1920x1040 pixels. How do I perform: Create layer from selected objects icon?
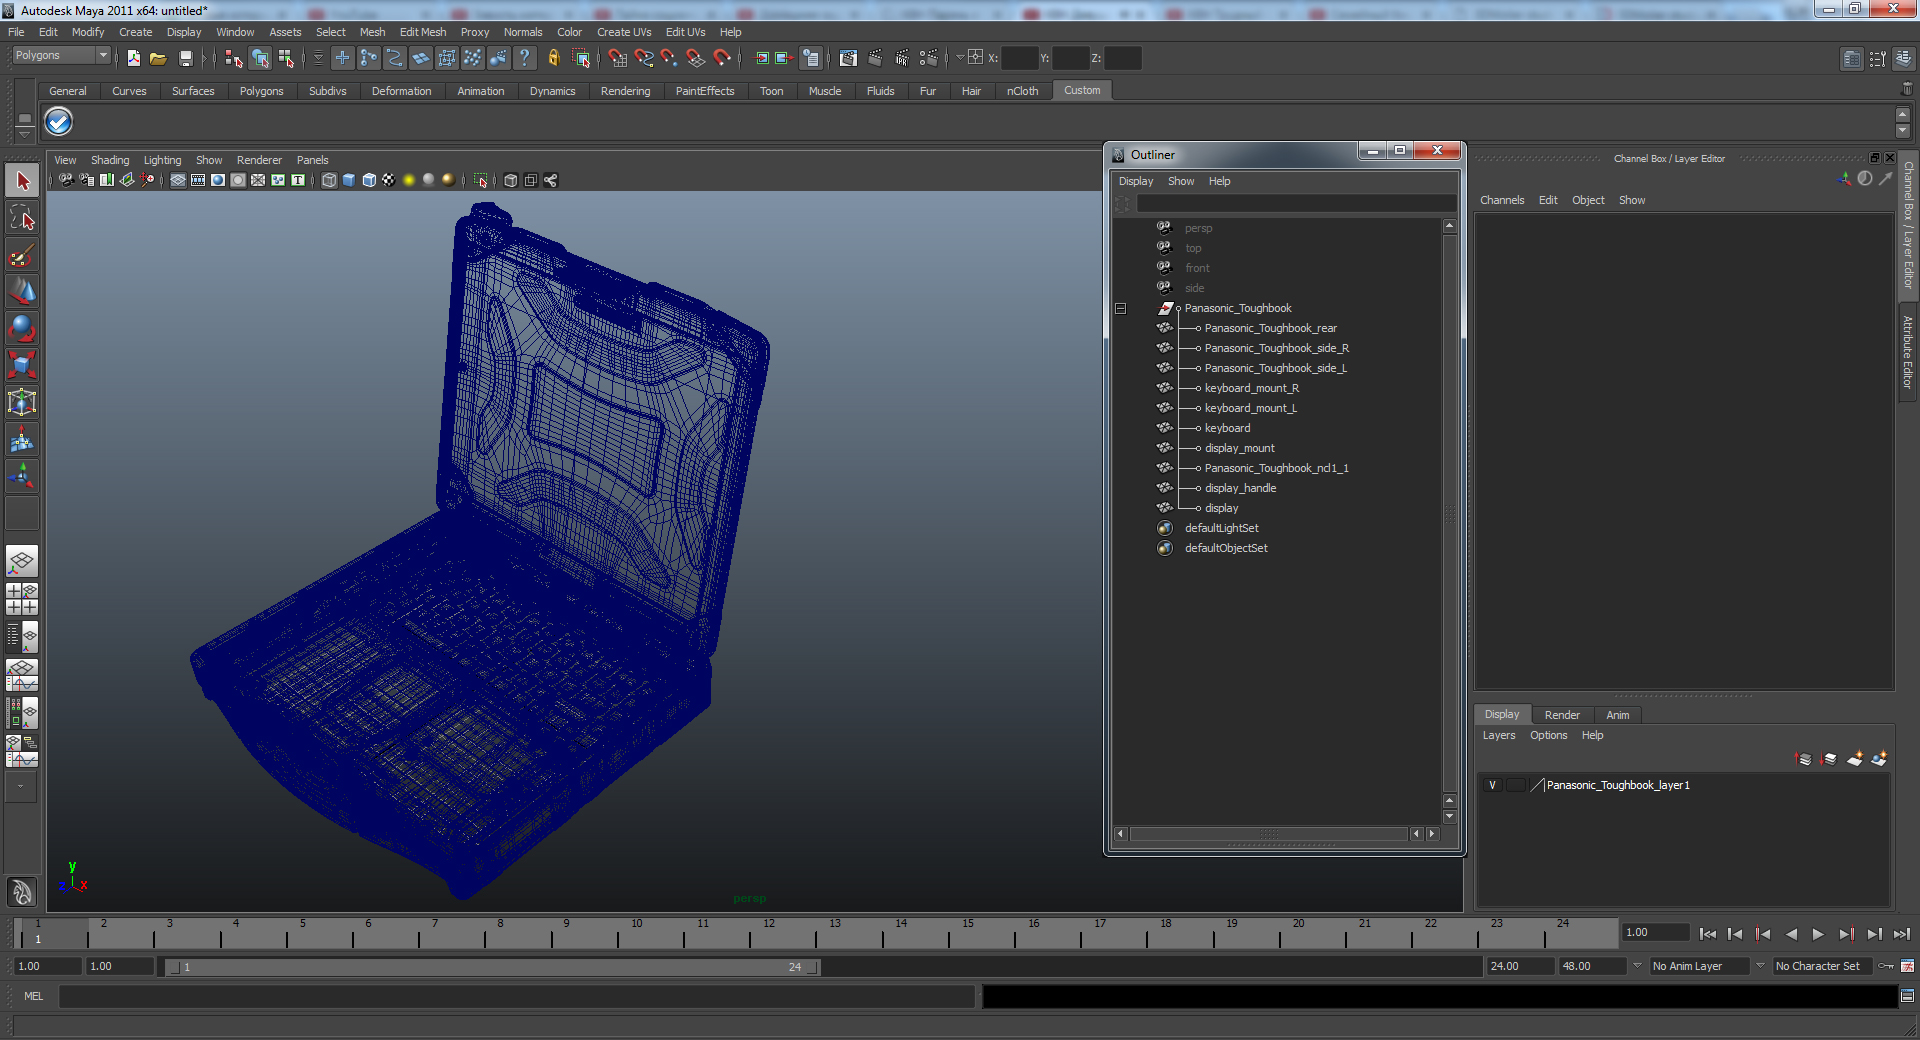(x=1880, y=759)
